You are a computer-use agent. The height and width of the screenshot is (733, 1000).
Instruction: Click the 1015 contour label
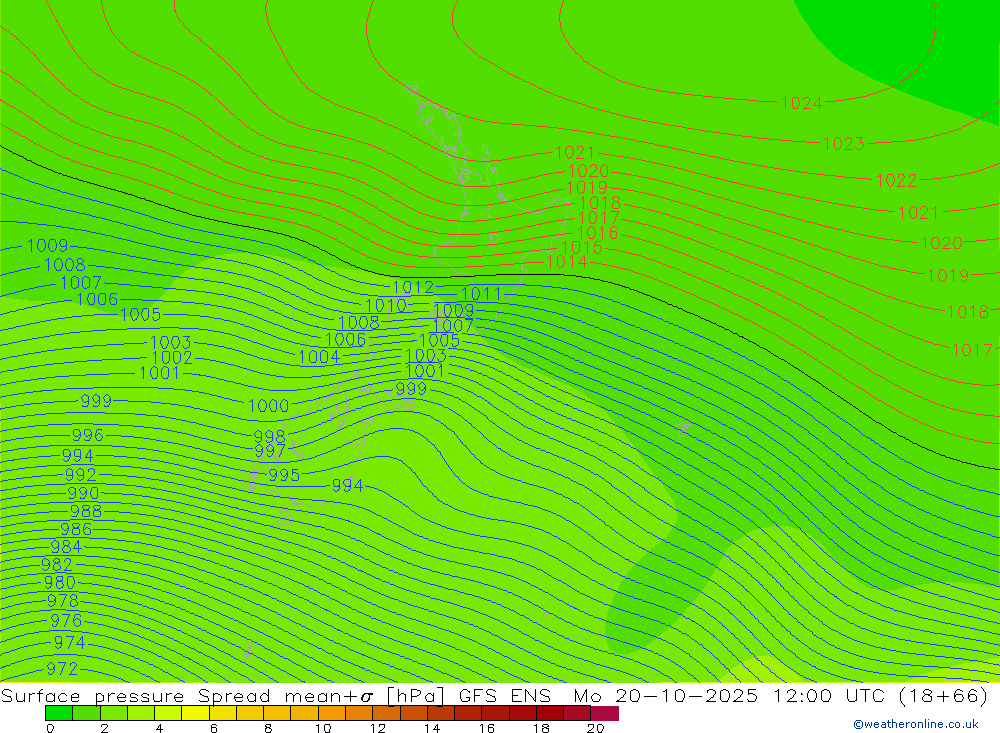click(x=582, y=248)
